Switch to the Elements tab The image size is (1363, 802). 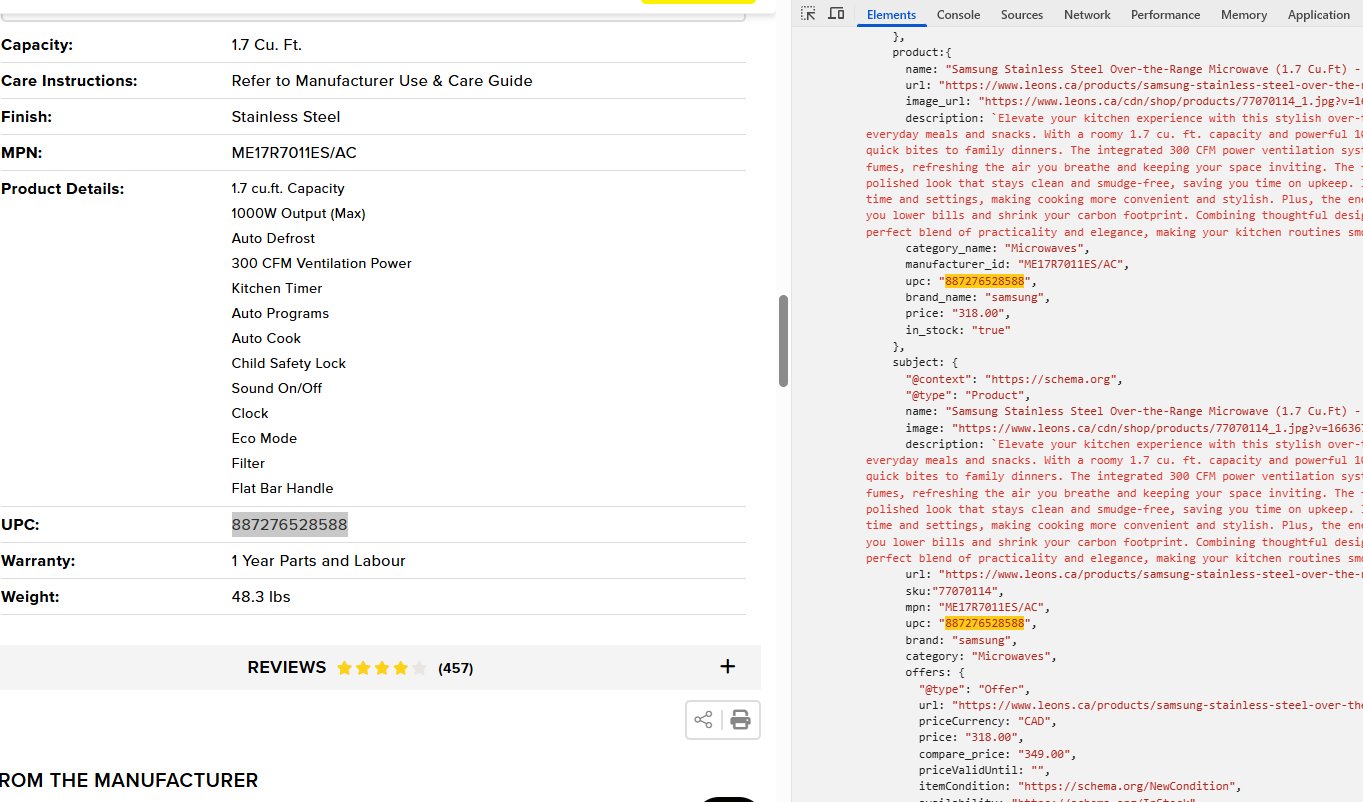tap(891, 15)
